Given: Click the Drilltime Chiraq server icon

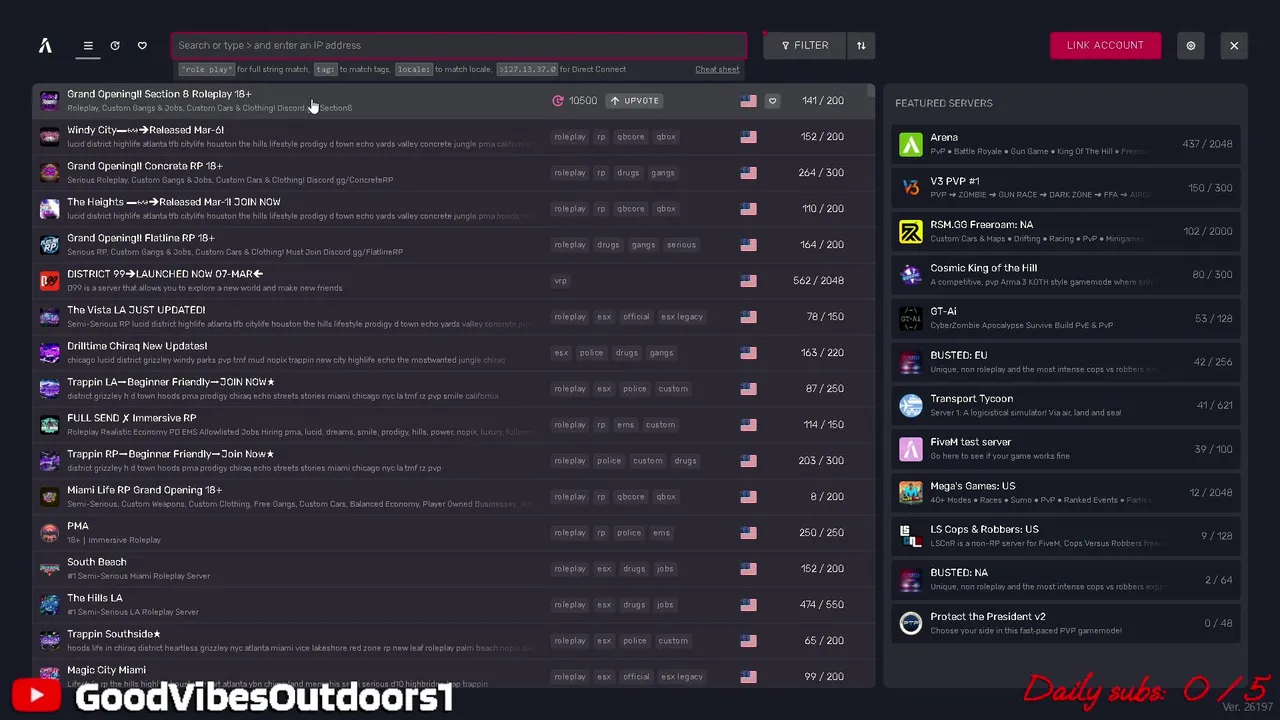Looking at the screenshot, I should (x=49, y=352).
